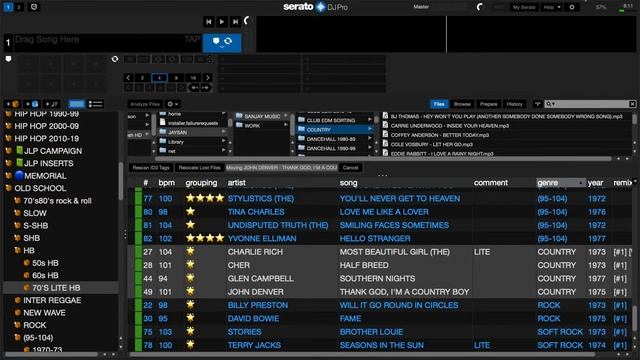Switch library to simple list view
The width and height of the screenshot is (640, 360).
tap(96, 104)
